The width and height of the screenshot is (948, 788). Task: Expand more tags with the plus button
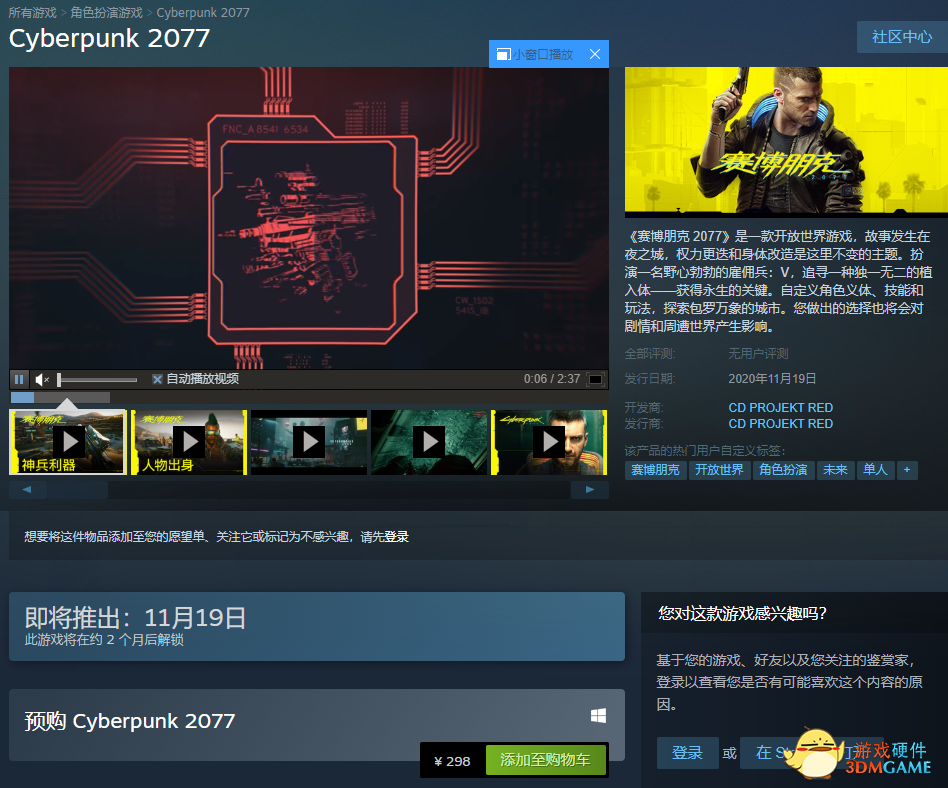[907, 470]
